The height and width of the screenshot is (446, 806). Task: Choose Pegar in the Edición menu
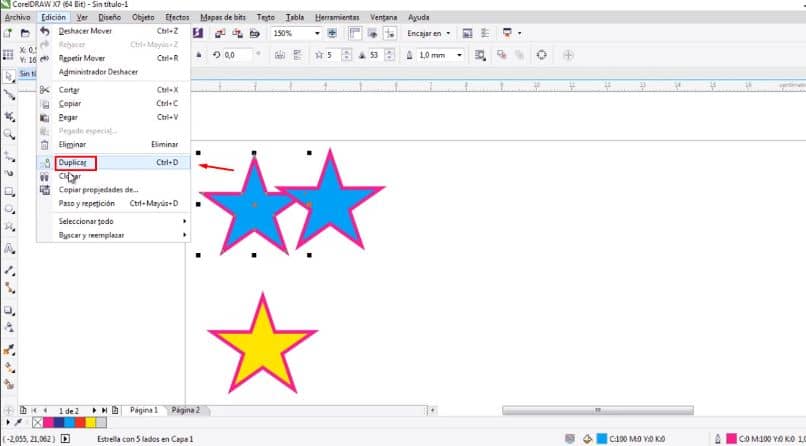point(114,117)
